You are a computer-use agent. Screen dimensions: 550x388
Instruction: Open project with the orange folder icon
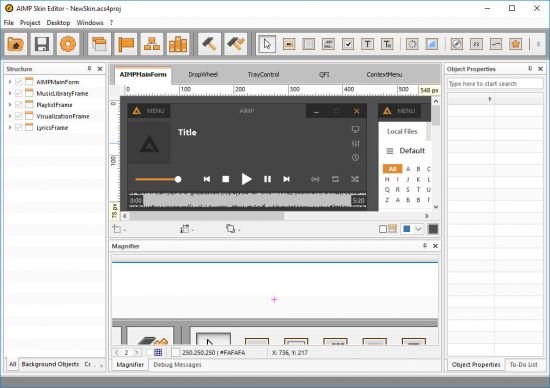pyautogui.click(x=15, y=44)
